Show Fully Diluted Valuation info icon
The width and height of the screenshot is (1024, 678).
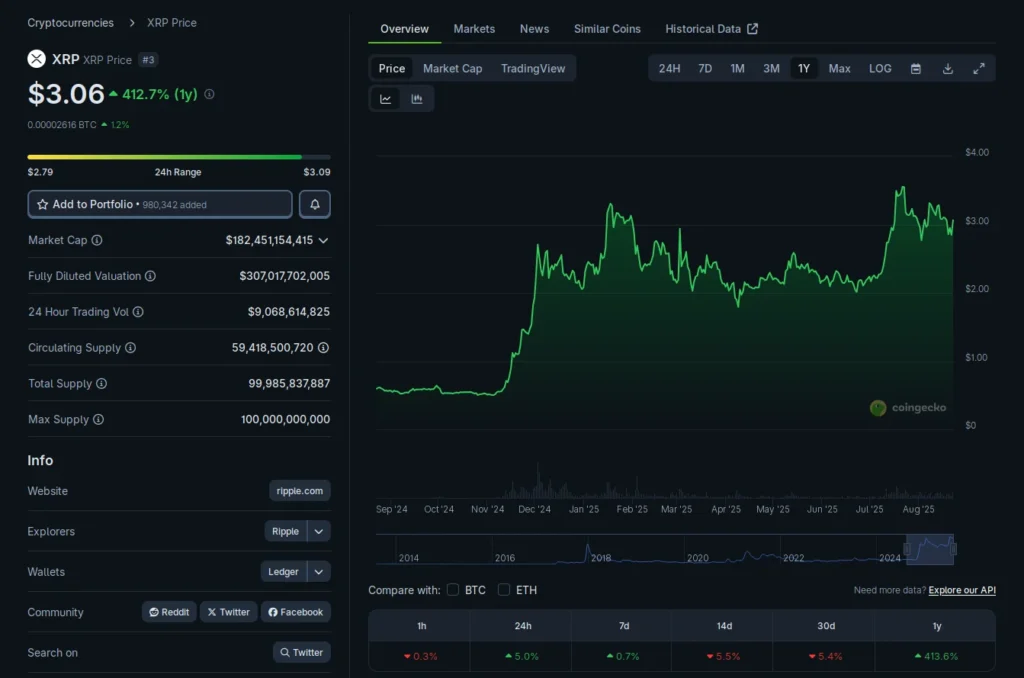(x=150, y=276)
